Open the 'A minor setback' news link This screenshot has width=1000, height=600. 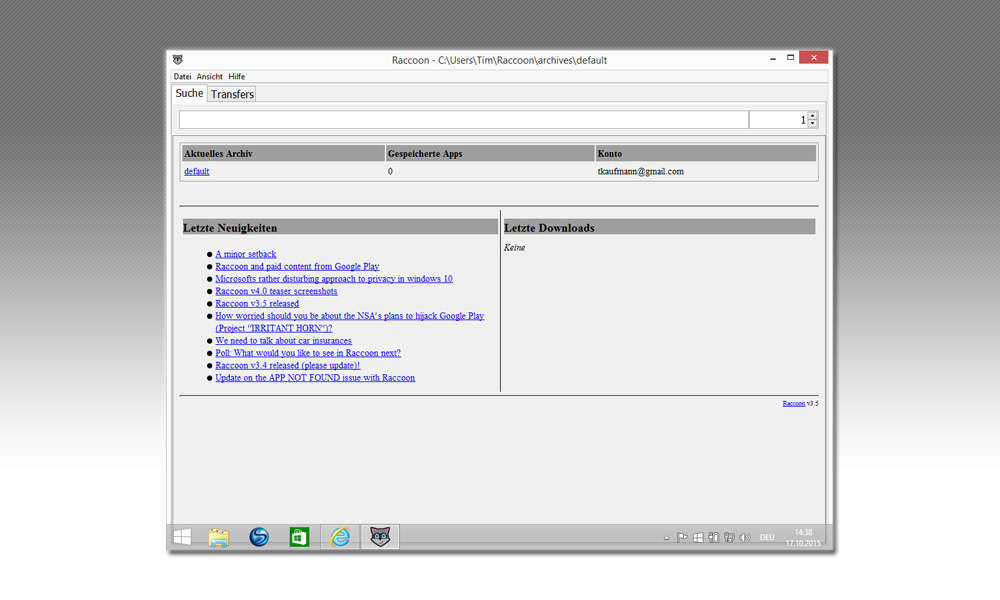click(246, 254)
